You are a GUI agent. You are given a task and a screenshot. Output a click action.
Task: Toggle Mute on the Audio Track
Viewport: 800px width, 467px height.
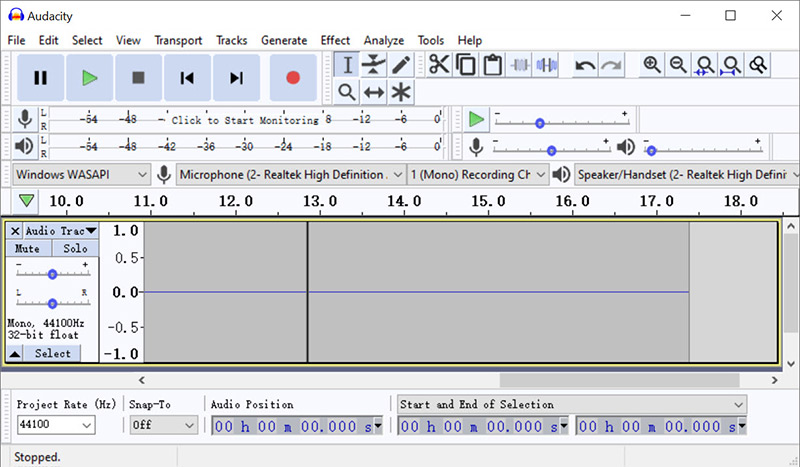[x=28, y=249]
